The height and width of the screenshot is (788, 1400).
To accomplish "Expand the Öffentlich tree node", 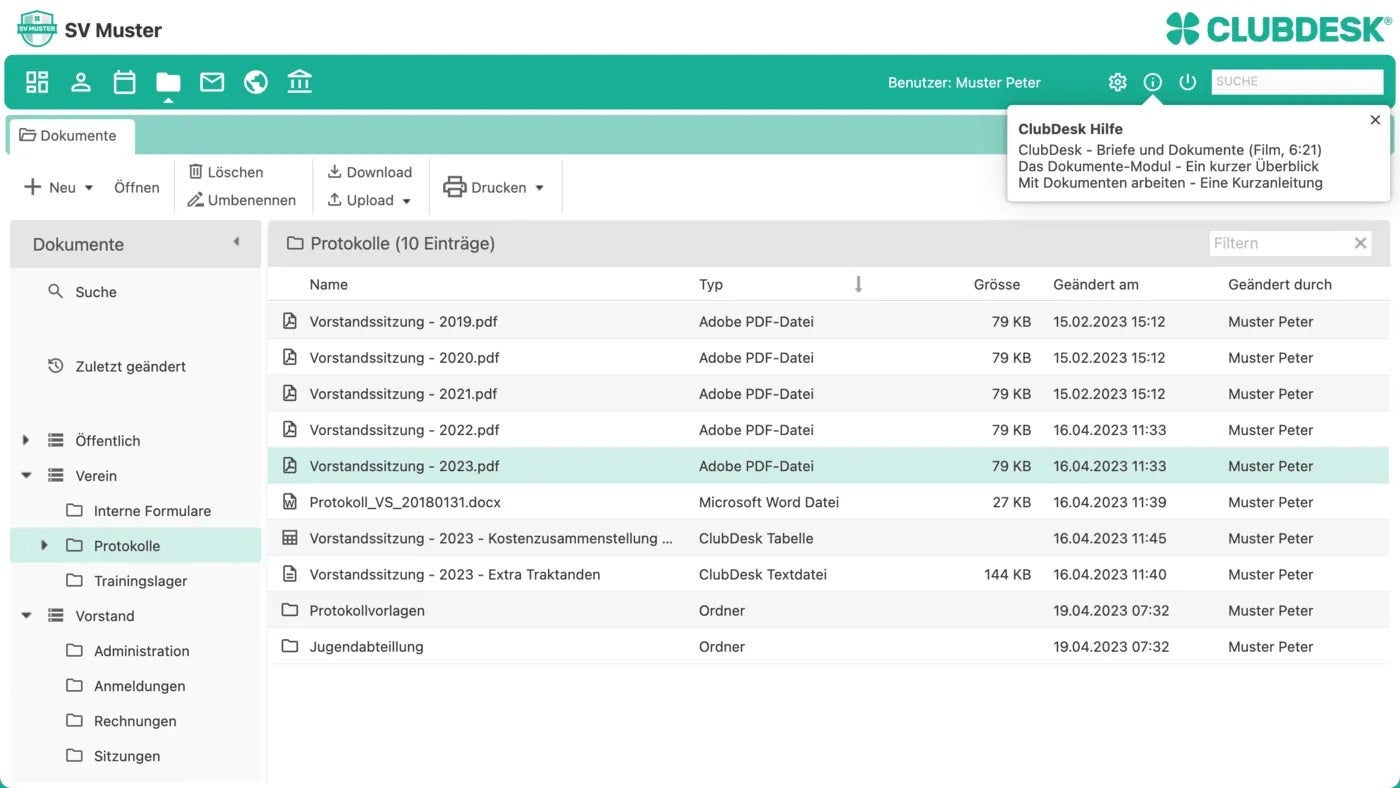I will (26, 440).
